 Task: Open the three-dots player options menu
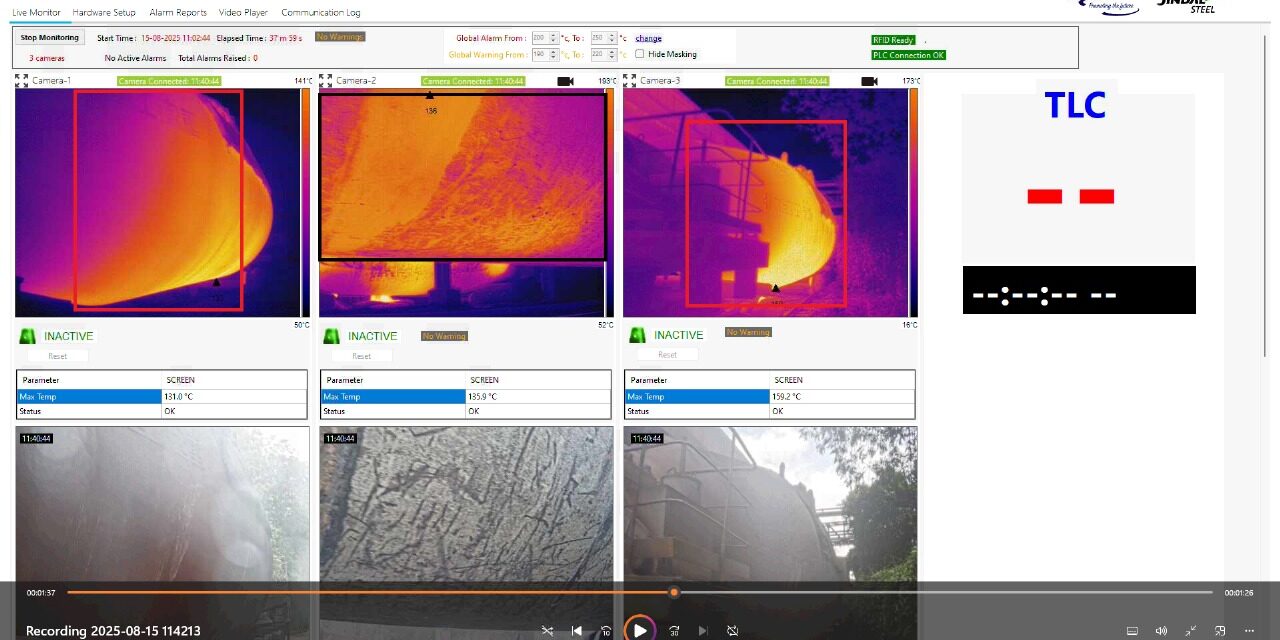(1249, 630)
